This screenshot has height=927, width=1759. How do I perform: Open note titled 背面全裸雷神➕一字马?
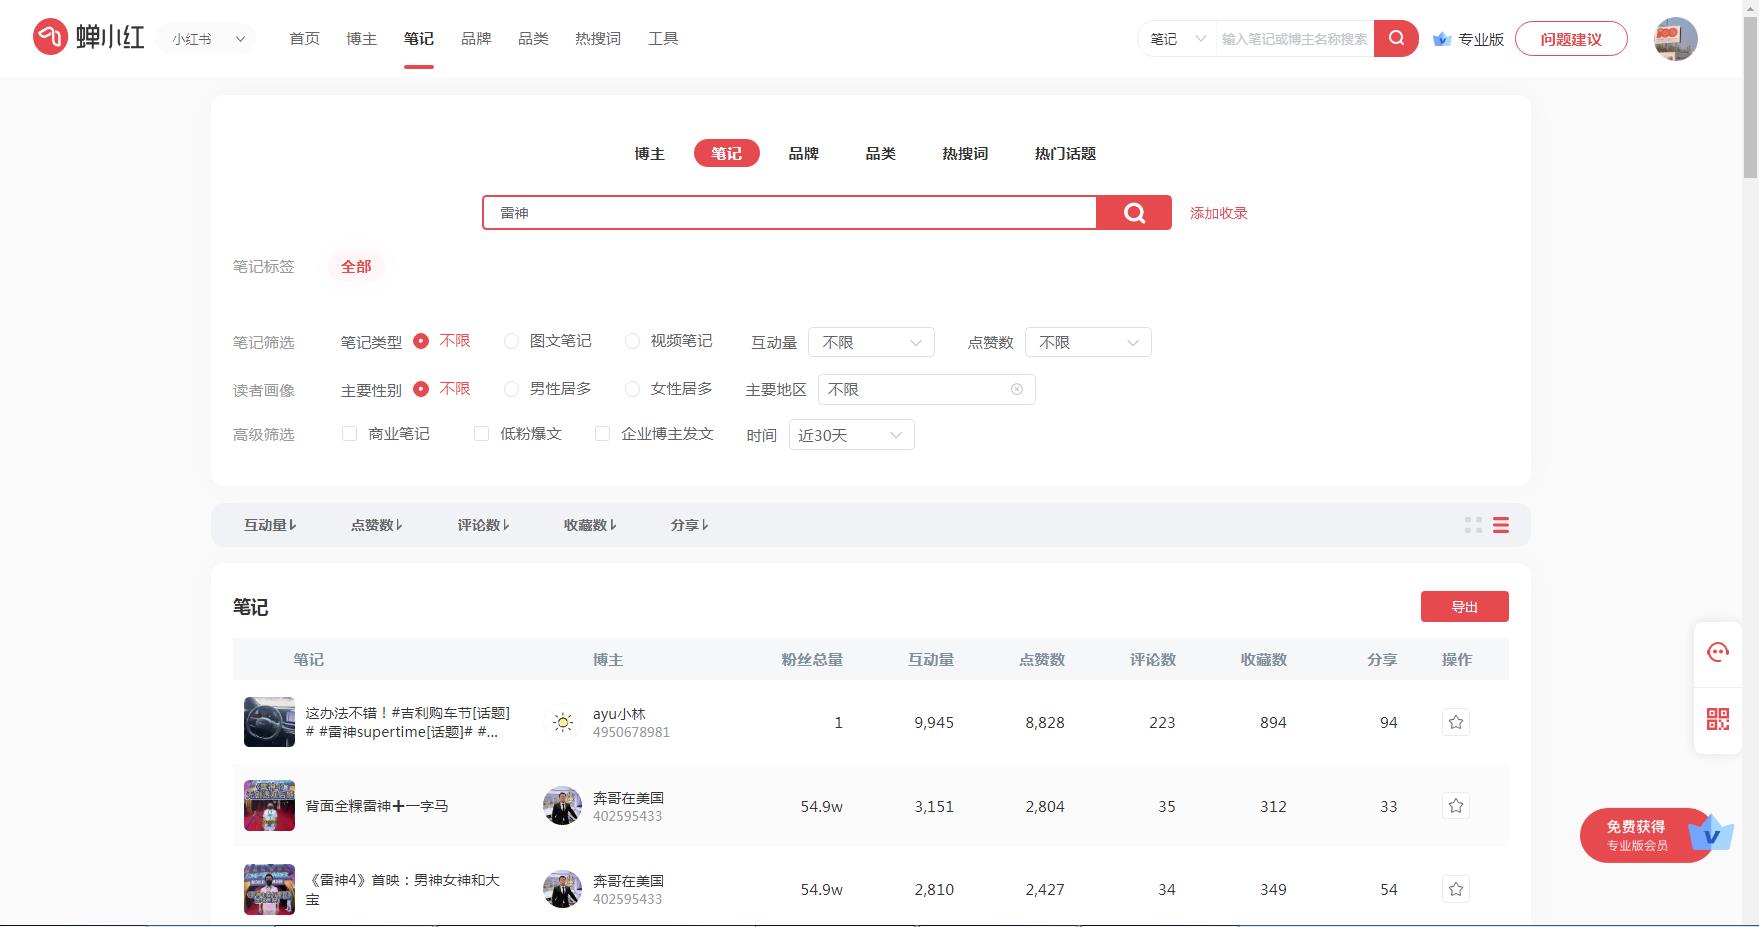click(x=377, y=806)
